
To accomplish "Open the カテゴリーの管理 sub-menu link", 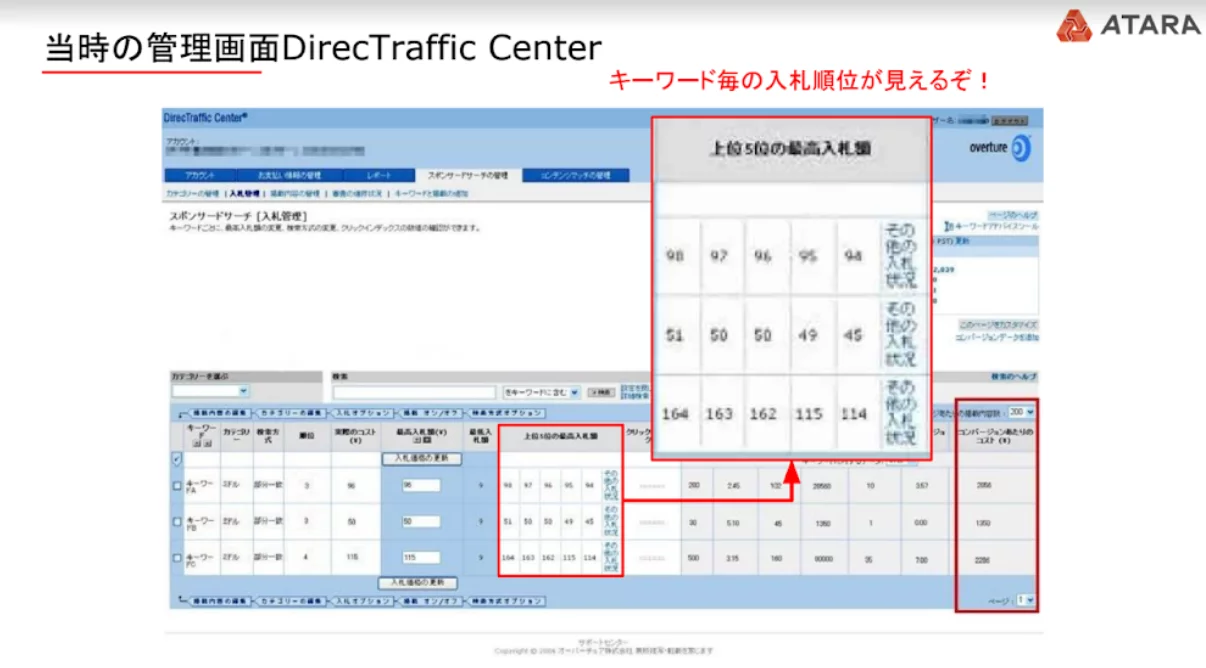I will (x=192, y=193).
